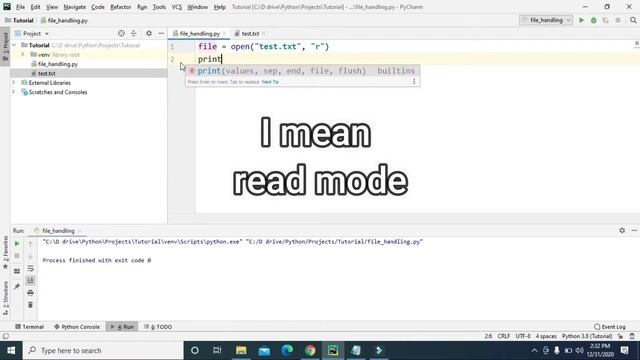
Task: Click the CRLF line separator status
Action: [x=504, y=336]
